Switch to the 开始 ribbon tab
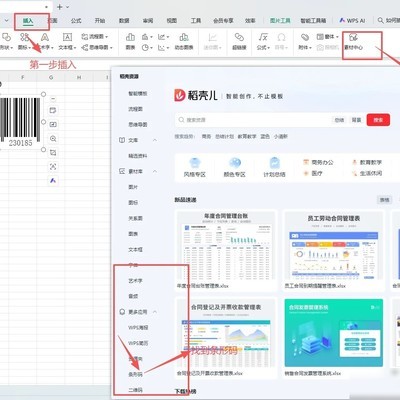 tap(100, 21)
